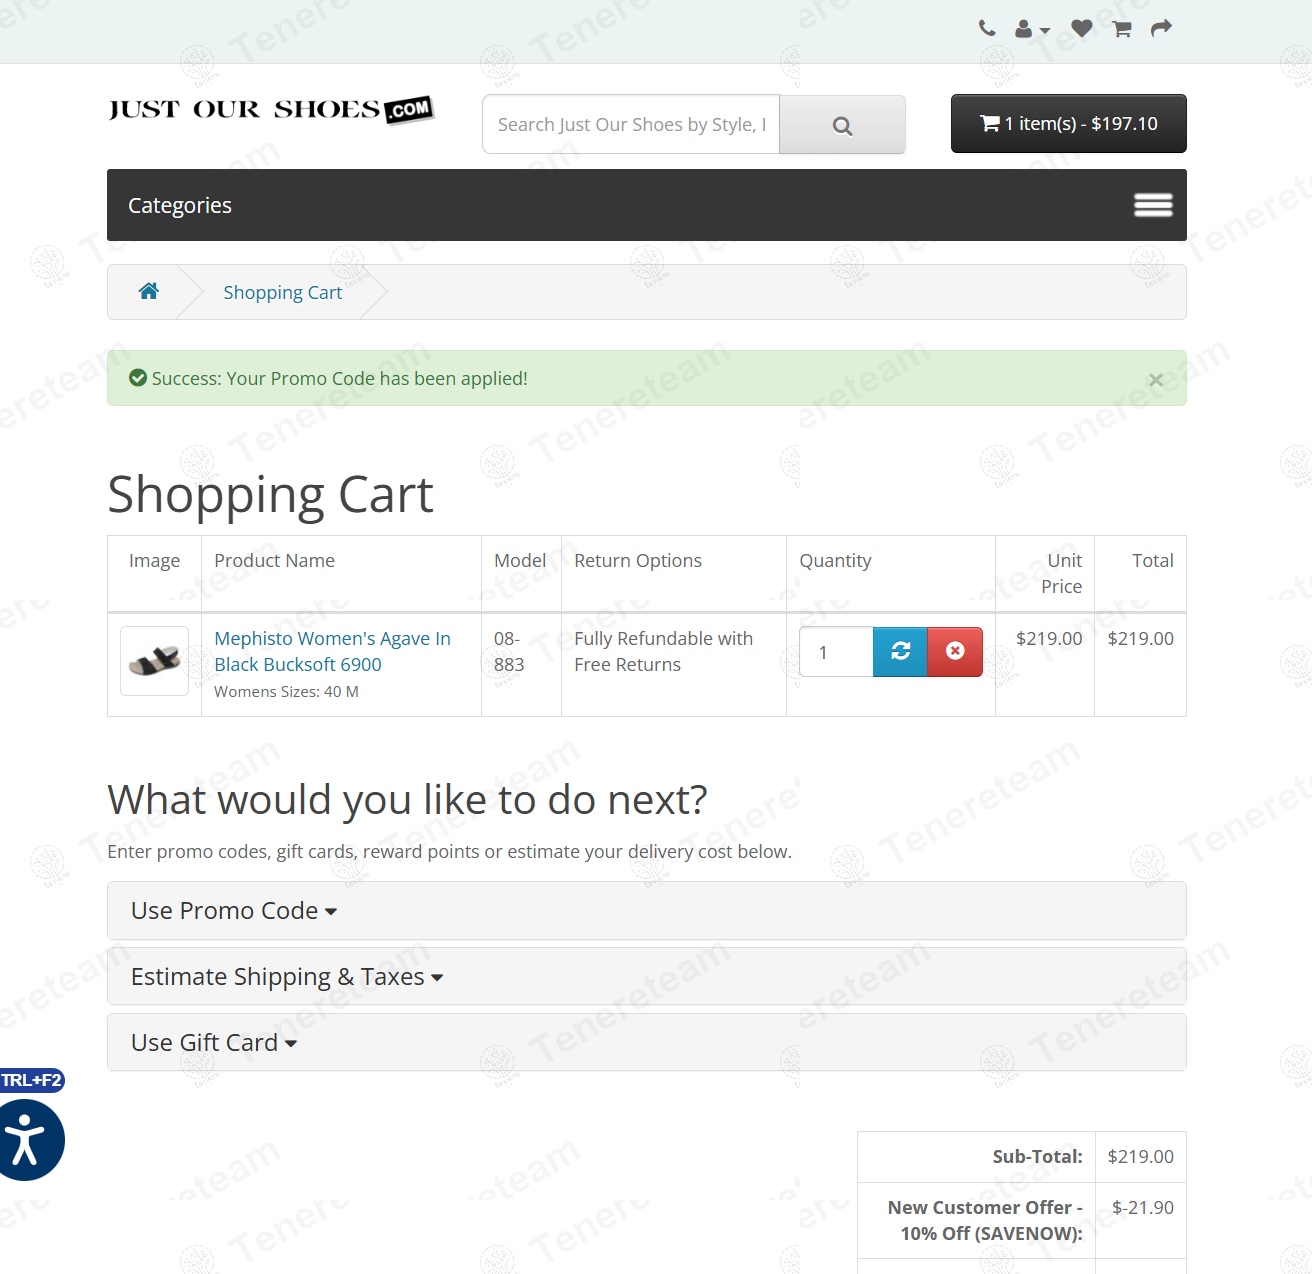Click the Mephisto sandal thumbnail
The height and width of the screenshot is (1274, 1312).
pos(155,661)
